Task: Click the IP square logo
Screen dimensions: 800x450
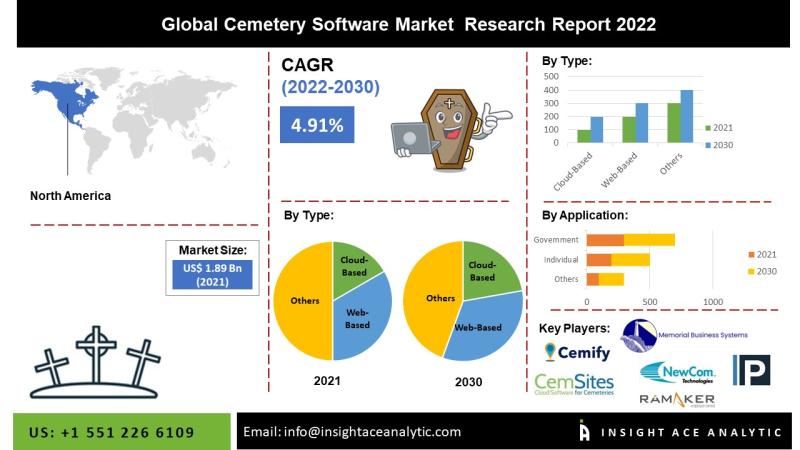Action: click(x=752, y=370)
